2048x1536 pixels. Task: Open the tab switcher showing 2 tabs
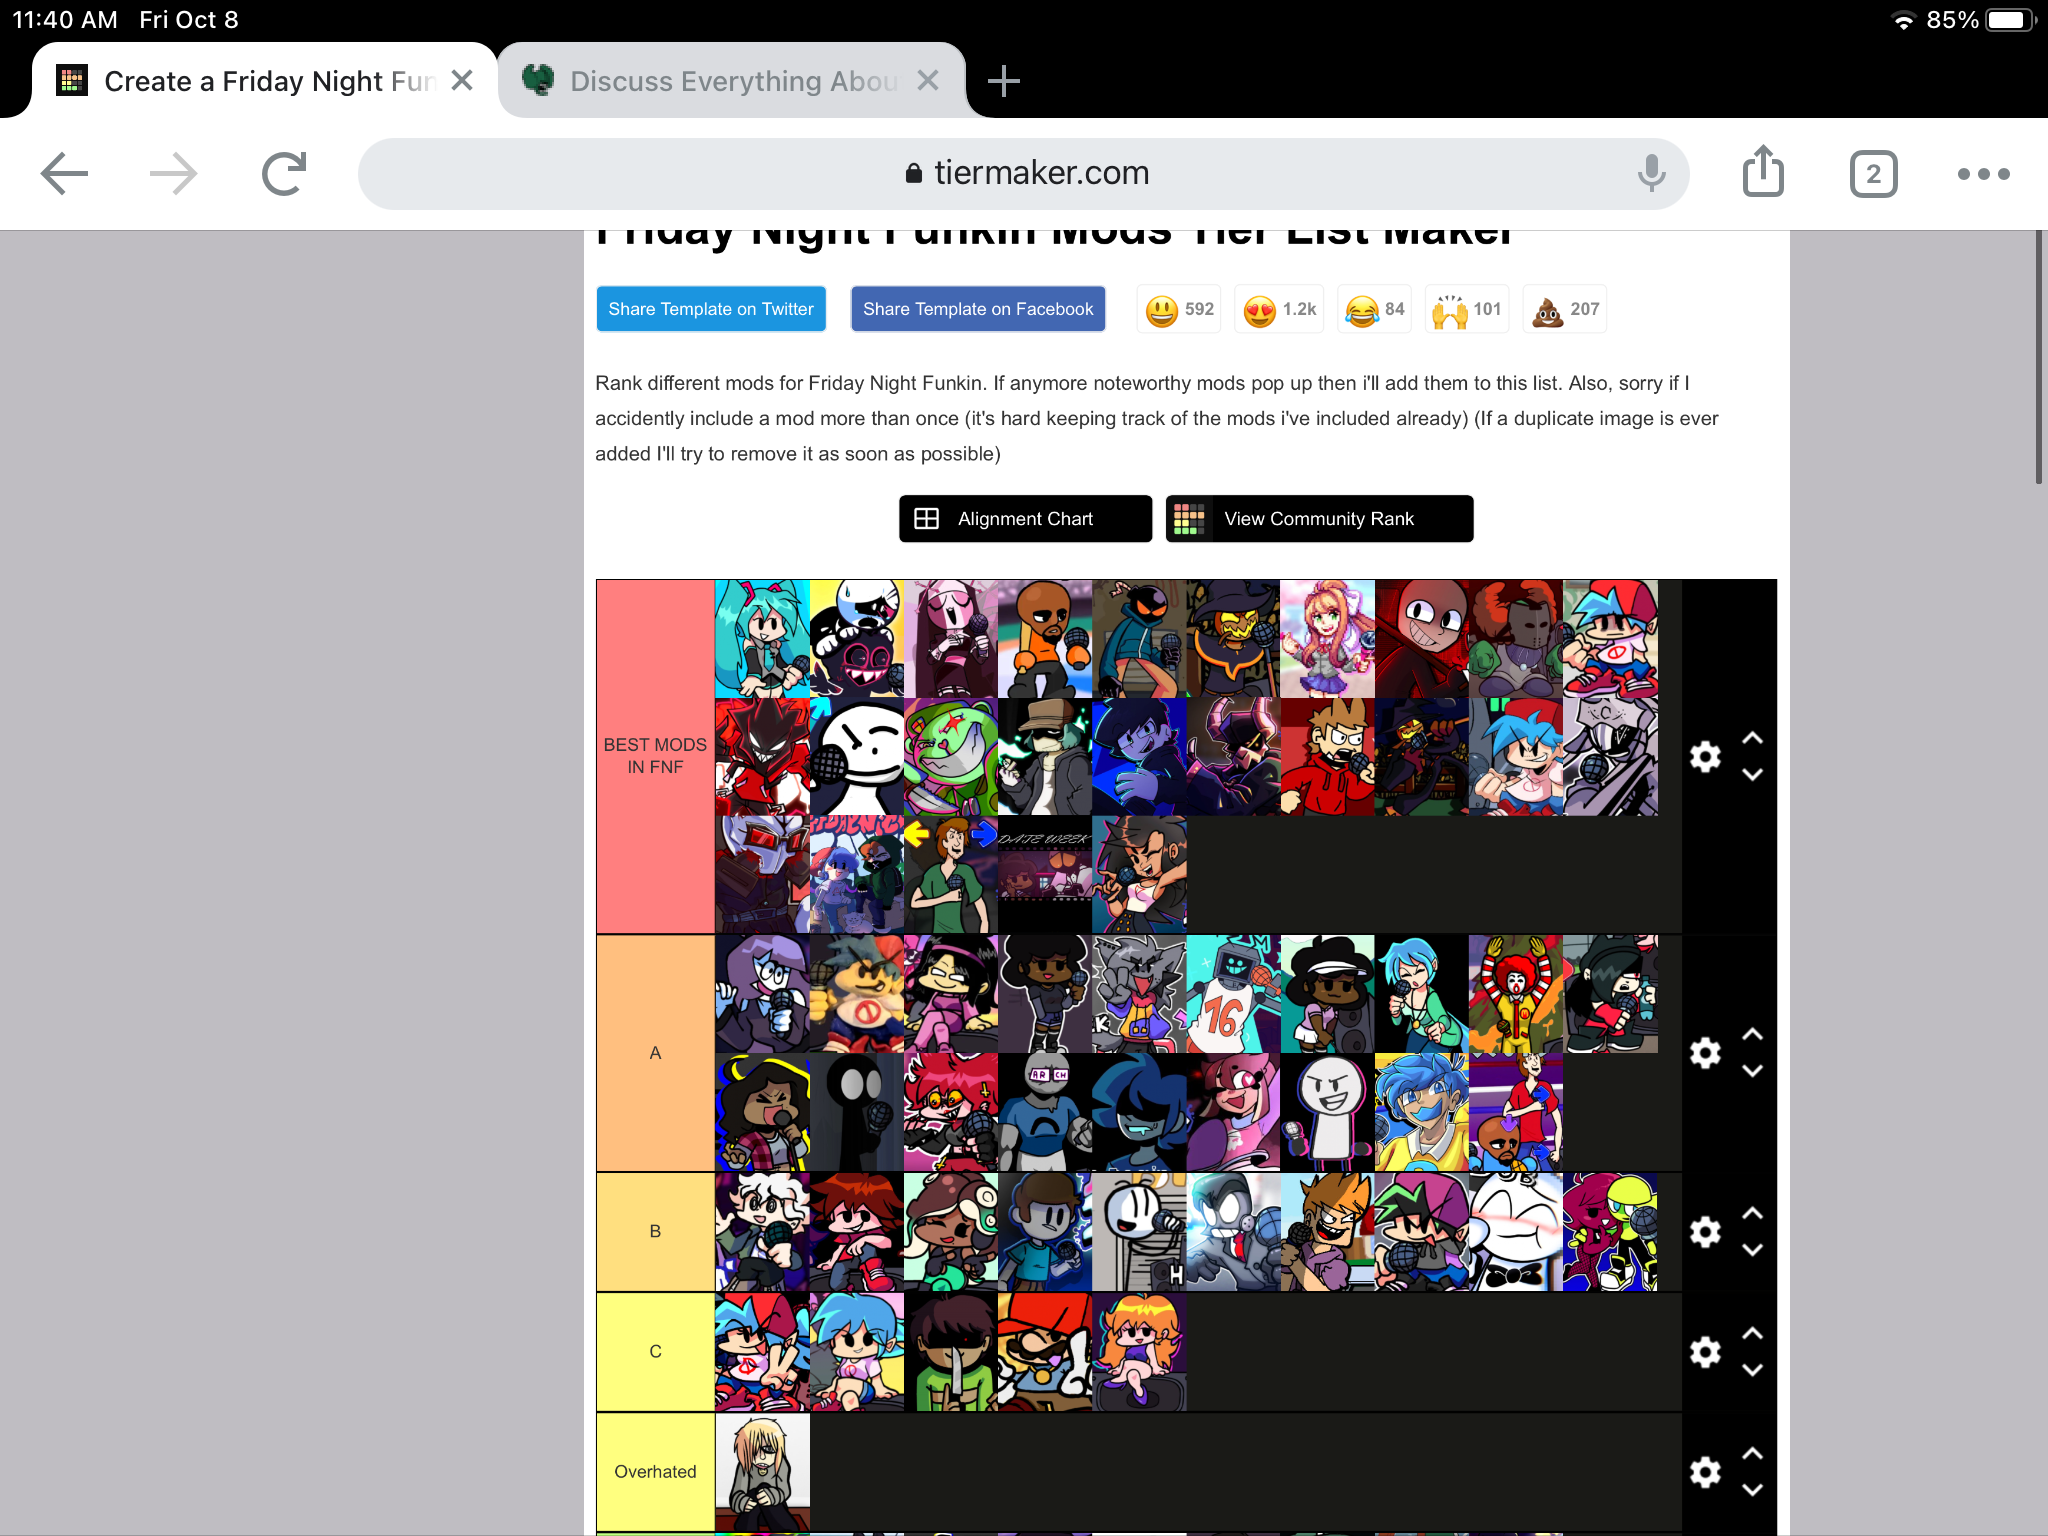coord(1873,174)
